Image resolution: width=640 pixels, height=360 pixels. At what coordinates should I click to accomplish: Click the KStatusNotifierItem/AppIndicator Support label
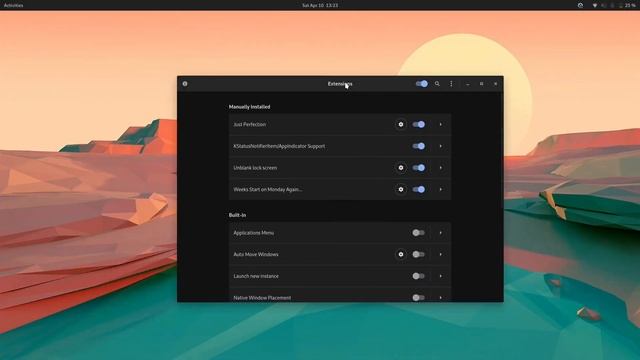[x=279, y=146]
